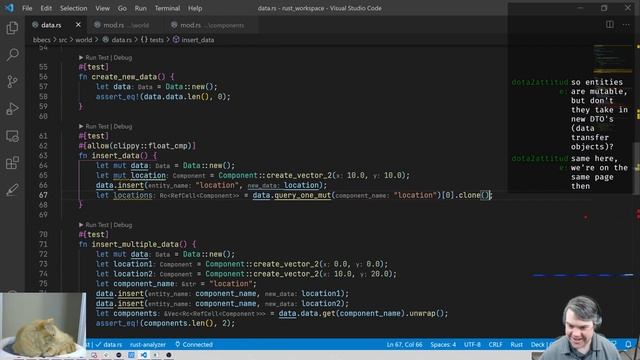Expand the tests module breadcrumb
640x360 pixels.
pyautogui.click(x=156, y=40)
